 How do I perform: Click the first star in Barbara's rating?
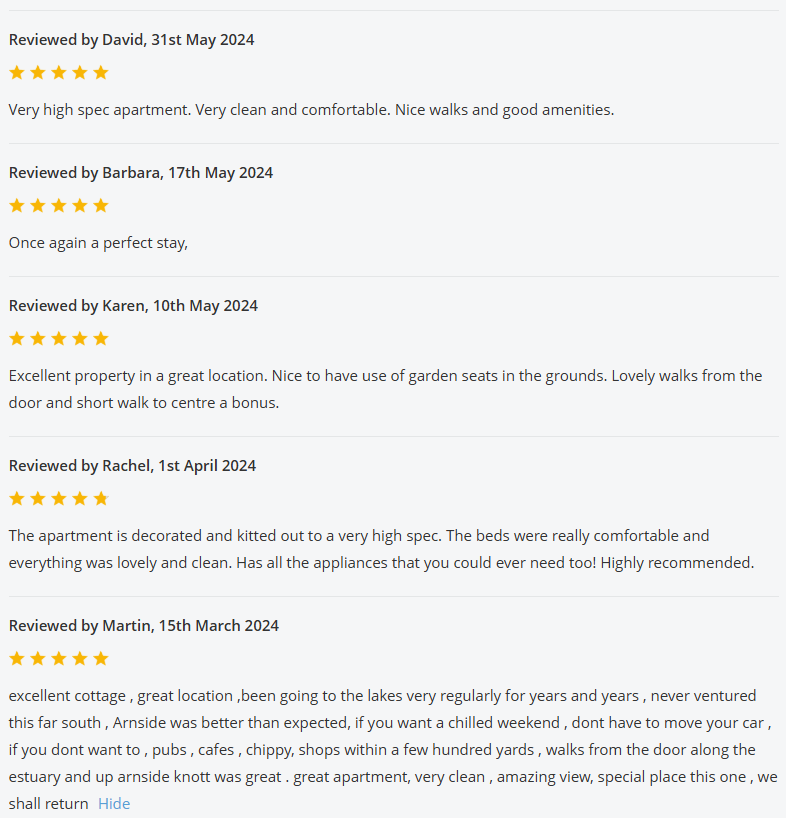click(17, 206)
